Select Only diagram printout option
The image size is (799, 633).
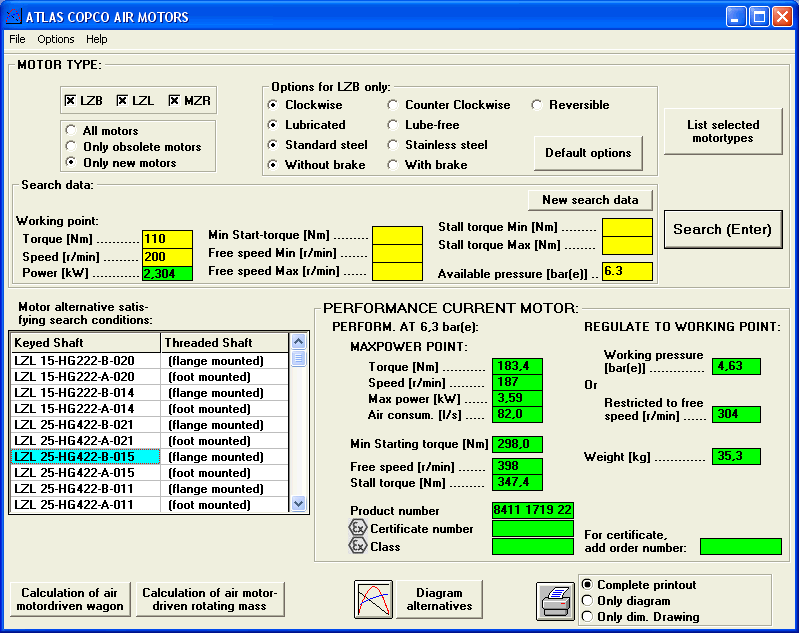588,601
